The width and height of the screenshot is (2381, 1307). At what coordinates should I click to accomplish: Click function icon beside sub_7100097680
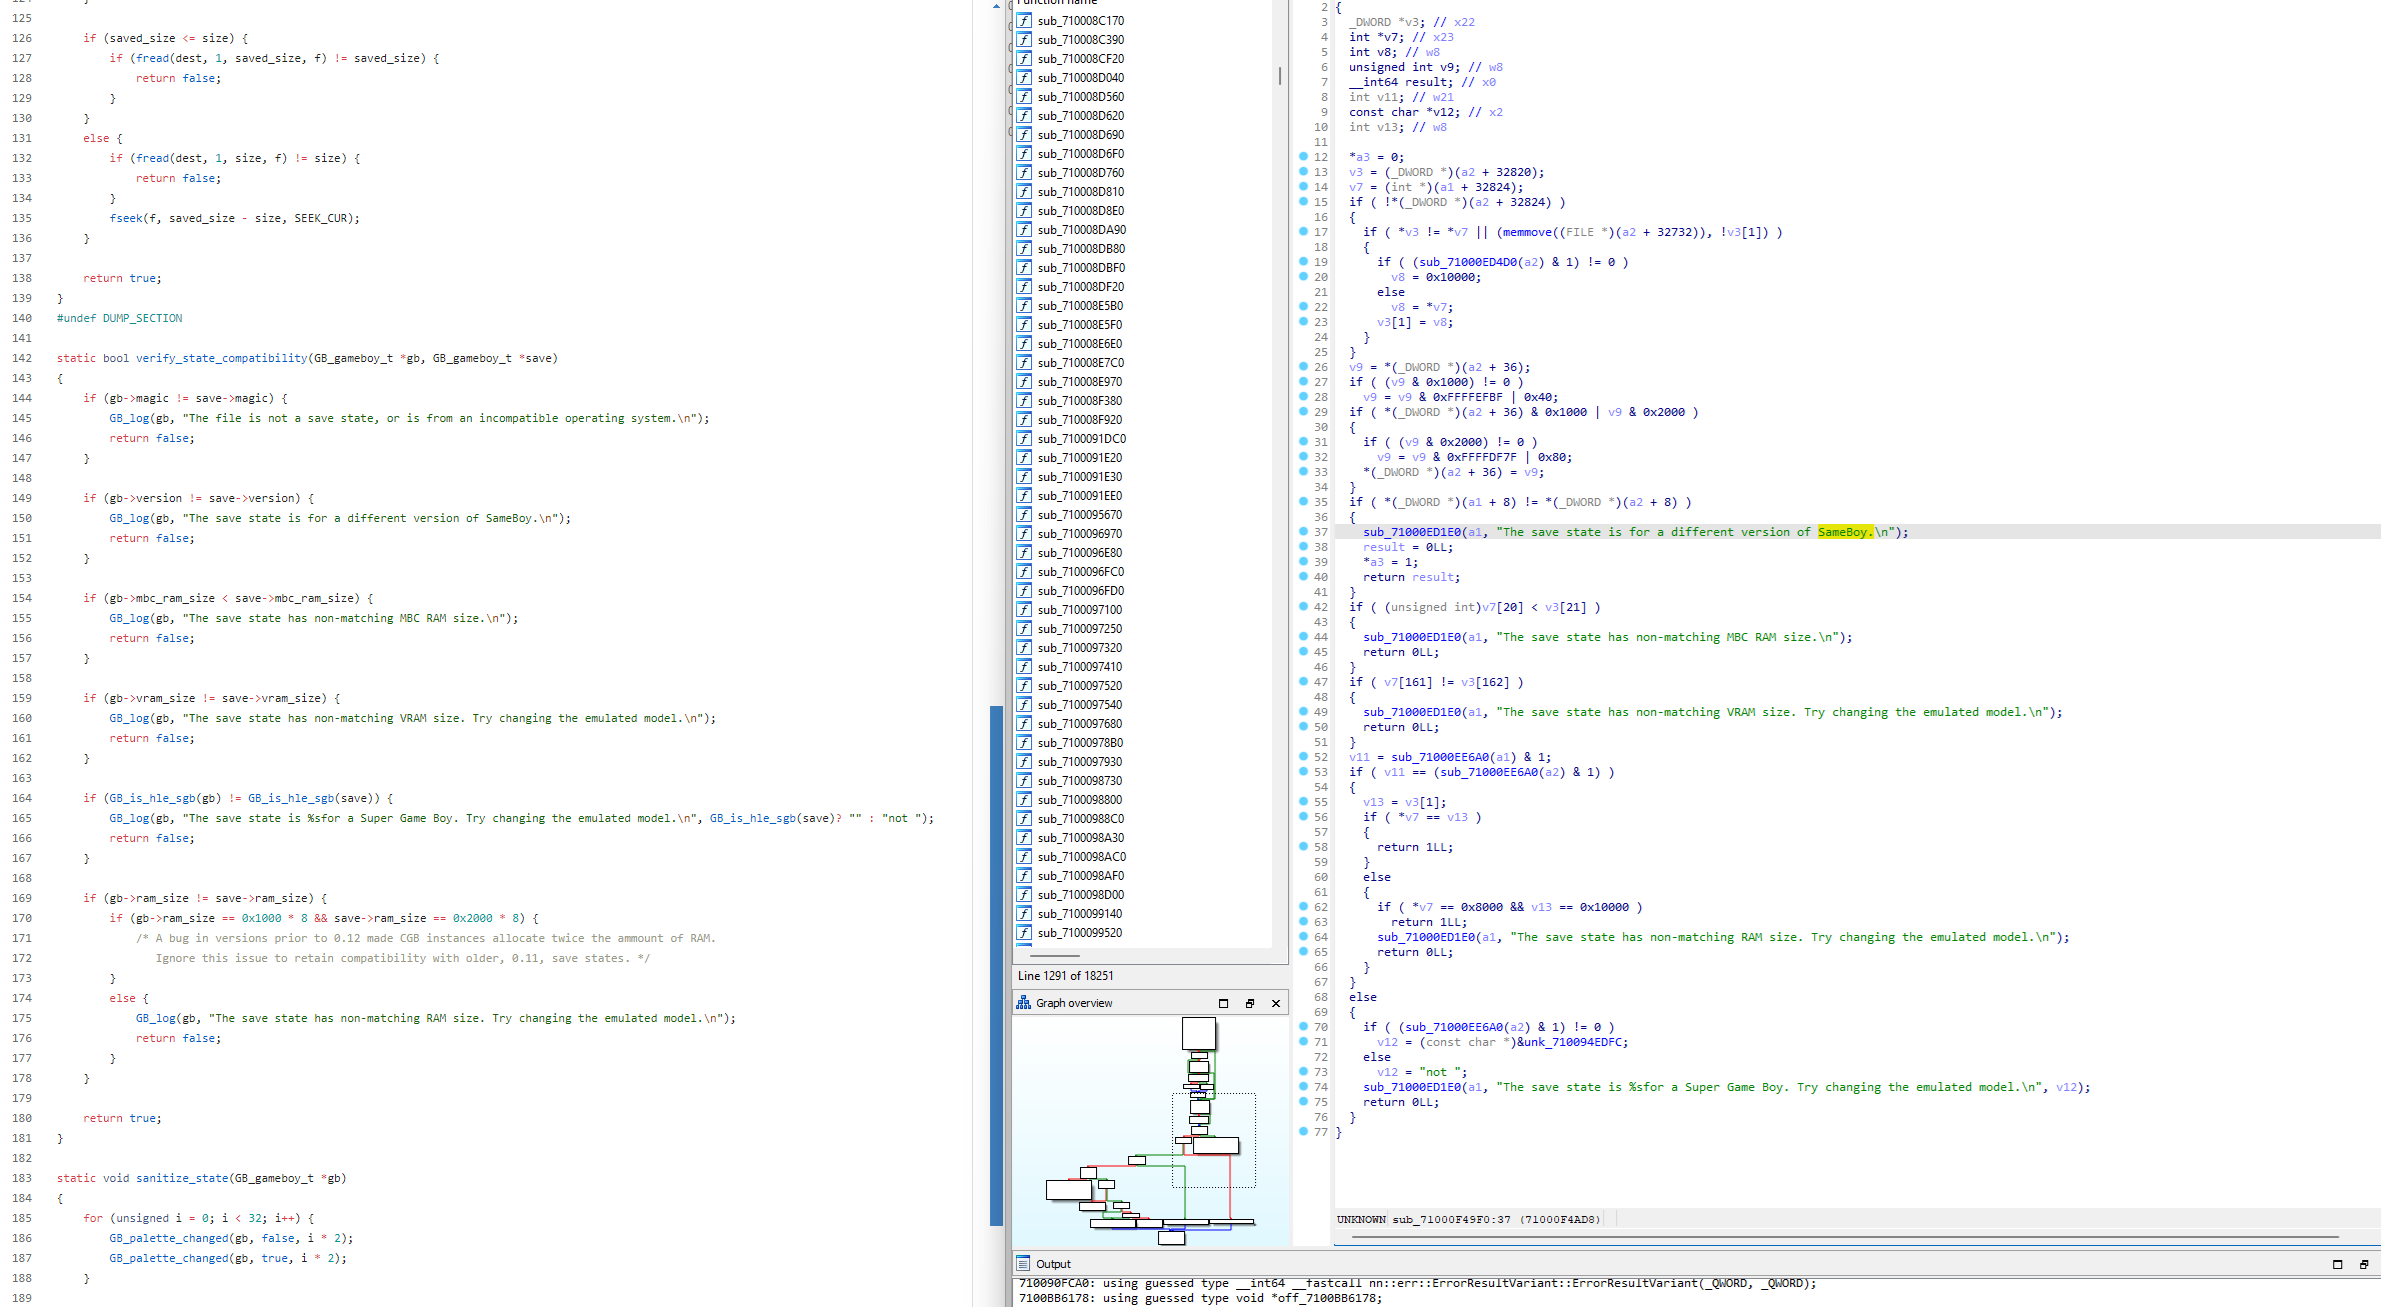pyautogui.click(x=1024, y=723)
